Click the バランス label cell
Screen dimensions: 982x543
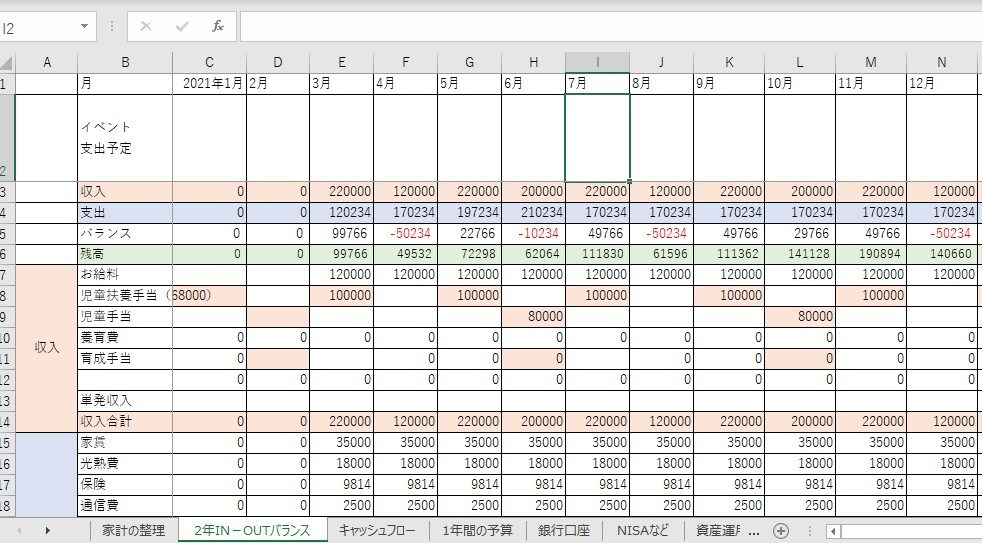[x=125, y=233]
